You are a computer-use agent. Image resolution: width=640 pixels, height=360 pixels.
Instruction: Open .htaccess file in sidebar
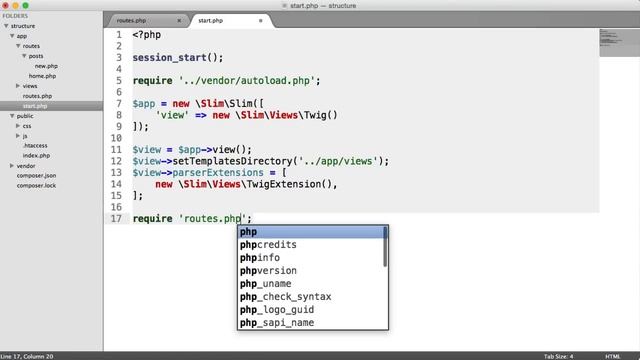35,145
